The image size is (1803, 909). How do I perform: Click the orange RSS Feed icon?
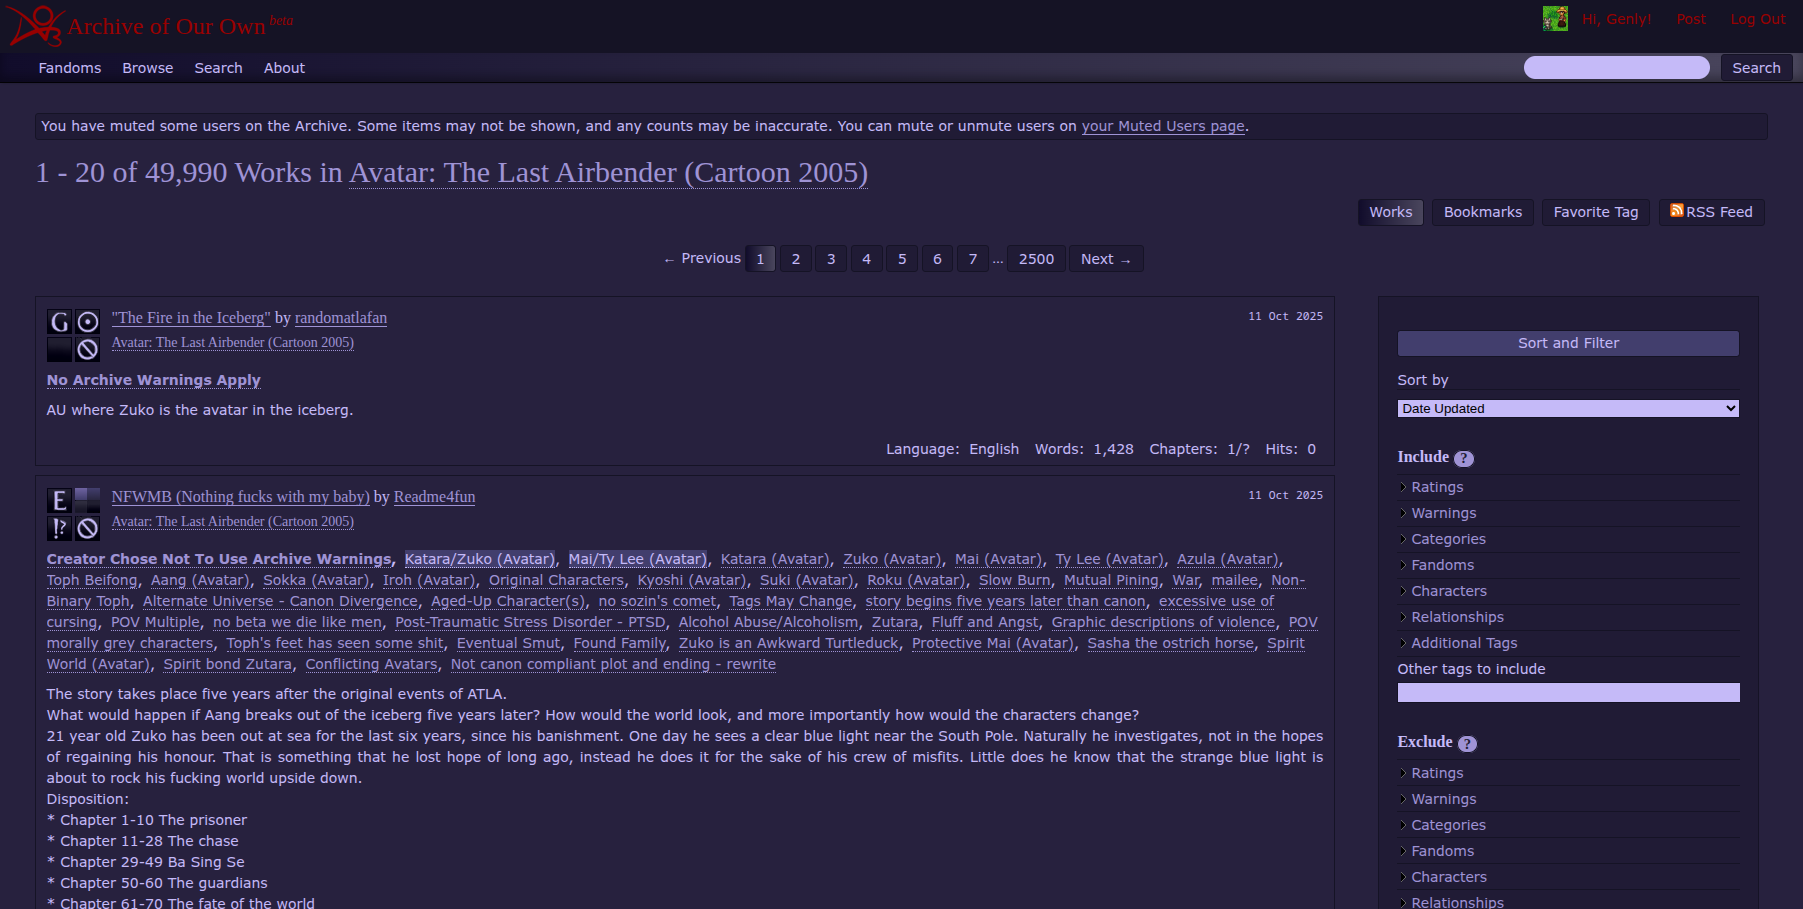(x=1676, y=211)
